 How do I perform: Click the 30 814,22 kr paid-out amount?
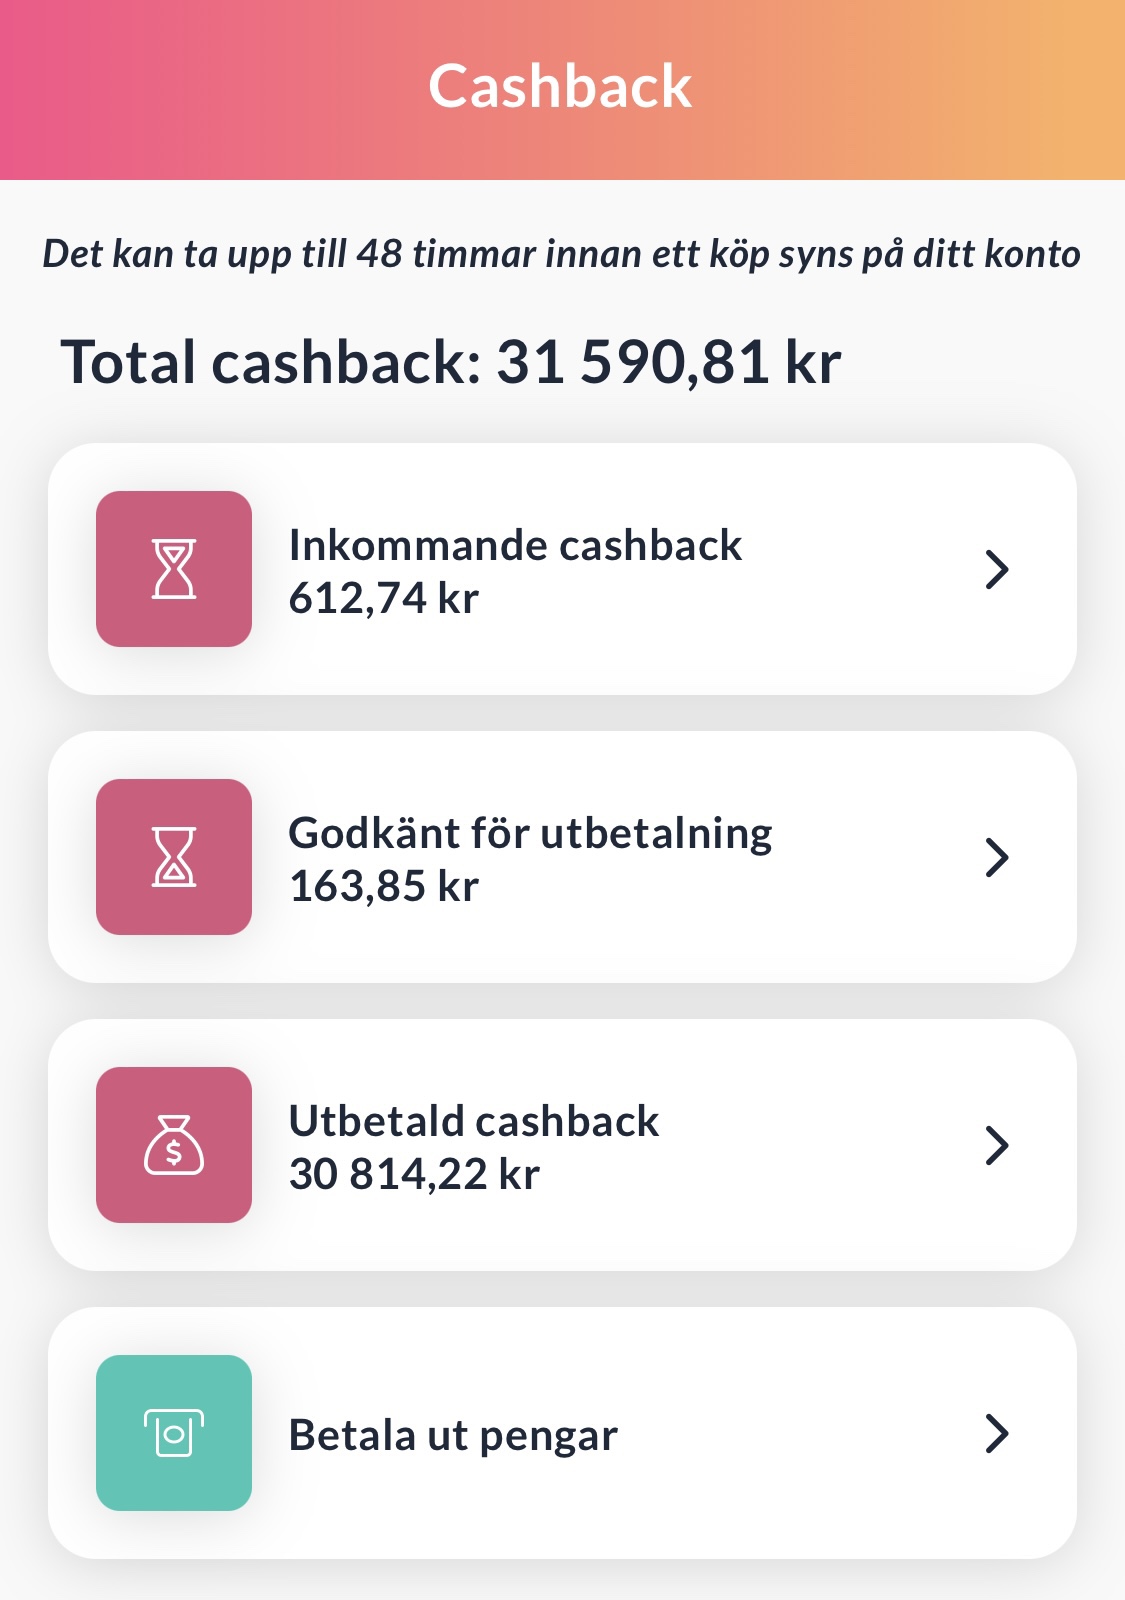pyautogui.click(x=414, y=1175)
